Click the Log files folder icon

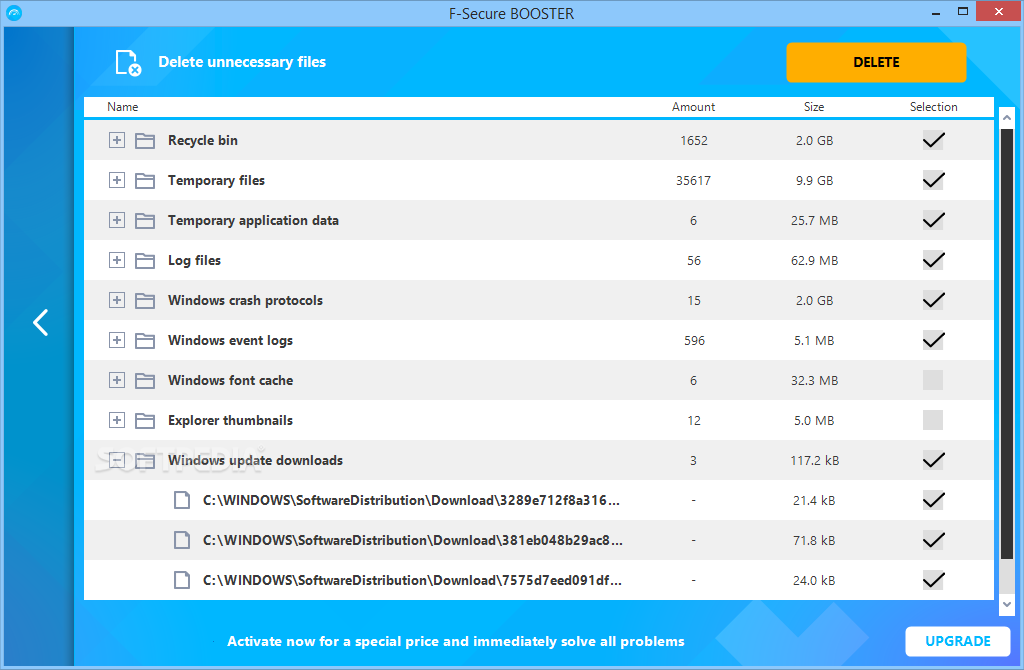pos(145,261)
